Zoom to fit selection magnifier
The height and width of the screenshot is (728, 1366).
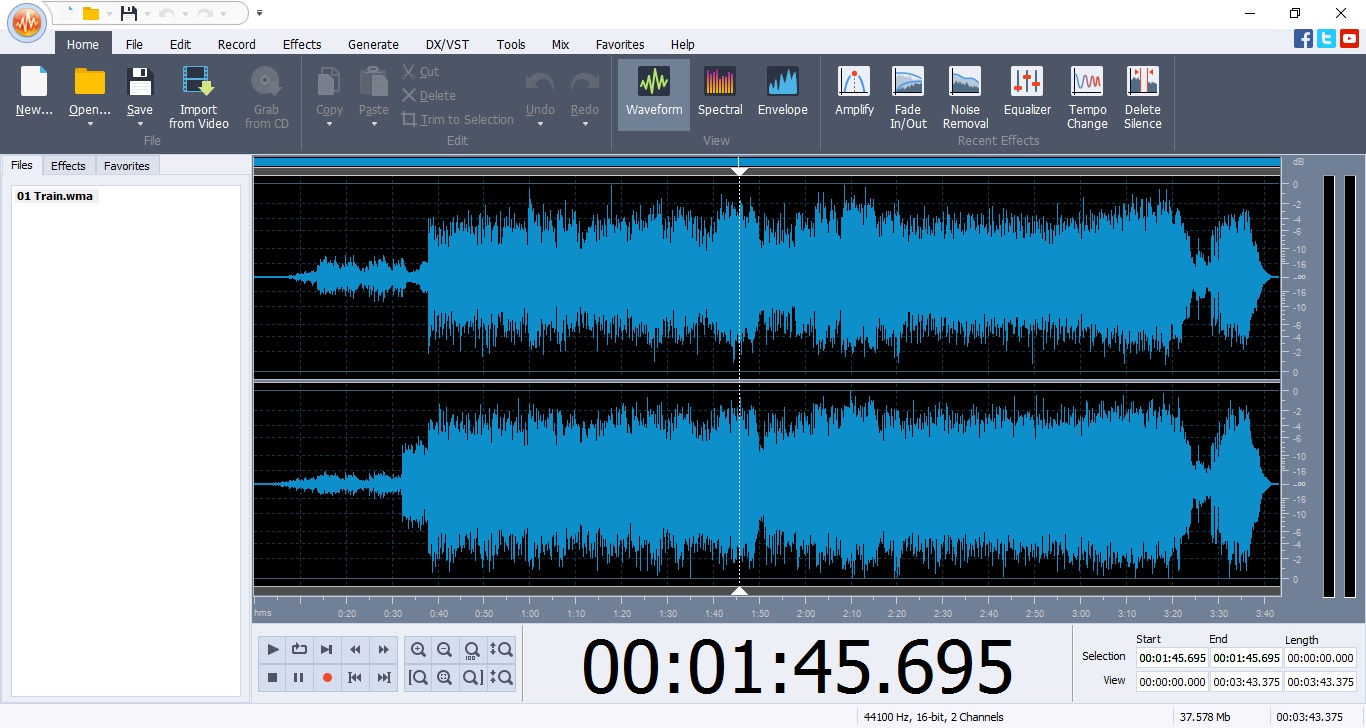pyautogui.click(x=445, y=678)
